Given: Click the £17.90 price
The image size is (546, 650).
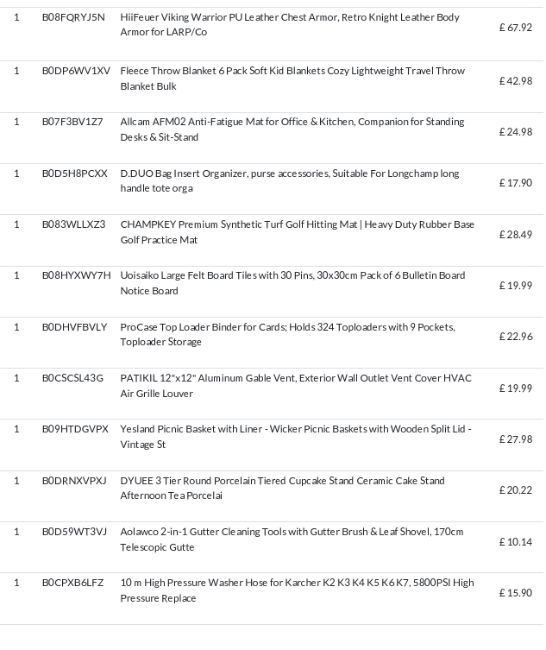Looking at the screenshot, I should pyautogui.click(x=515, y=183).
